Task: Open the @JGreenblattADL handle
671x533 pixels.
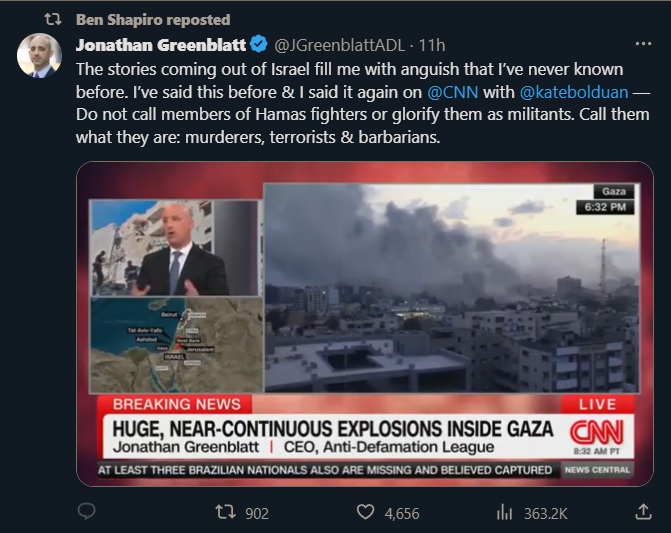Action: 339,45
